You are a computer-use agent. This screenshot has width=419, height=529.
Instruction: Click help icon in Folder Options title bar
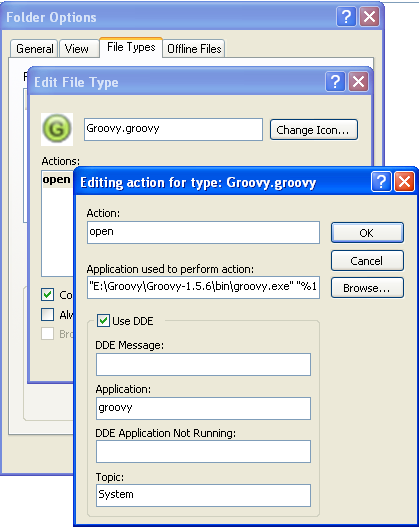click(x=346, y=16)
